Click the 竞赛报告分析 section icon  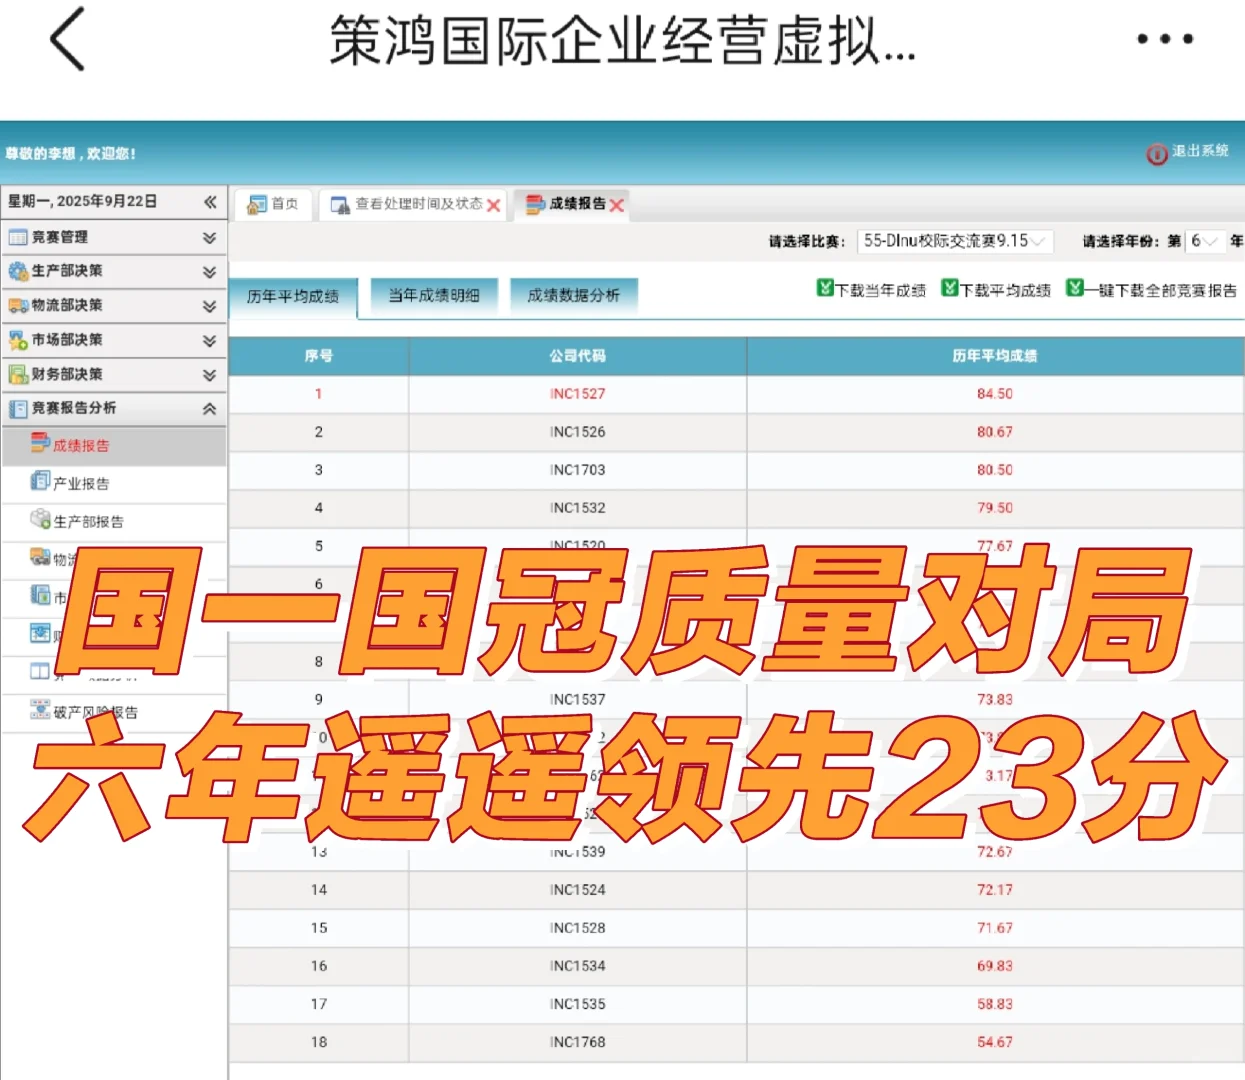[x=18, y=408]
